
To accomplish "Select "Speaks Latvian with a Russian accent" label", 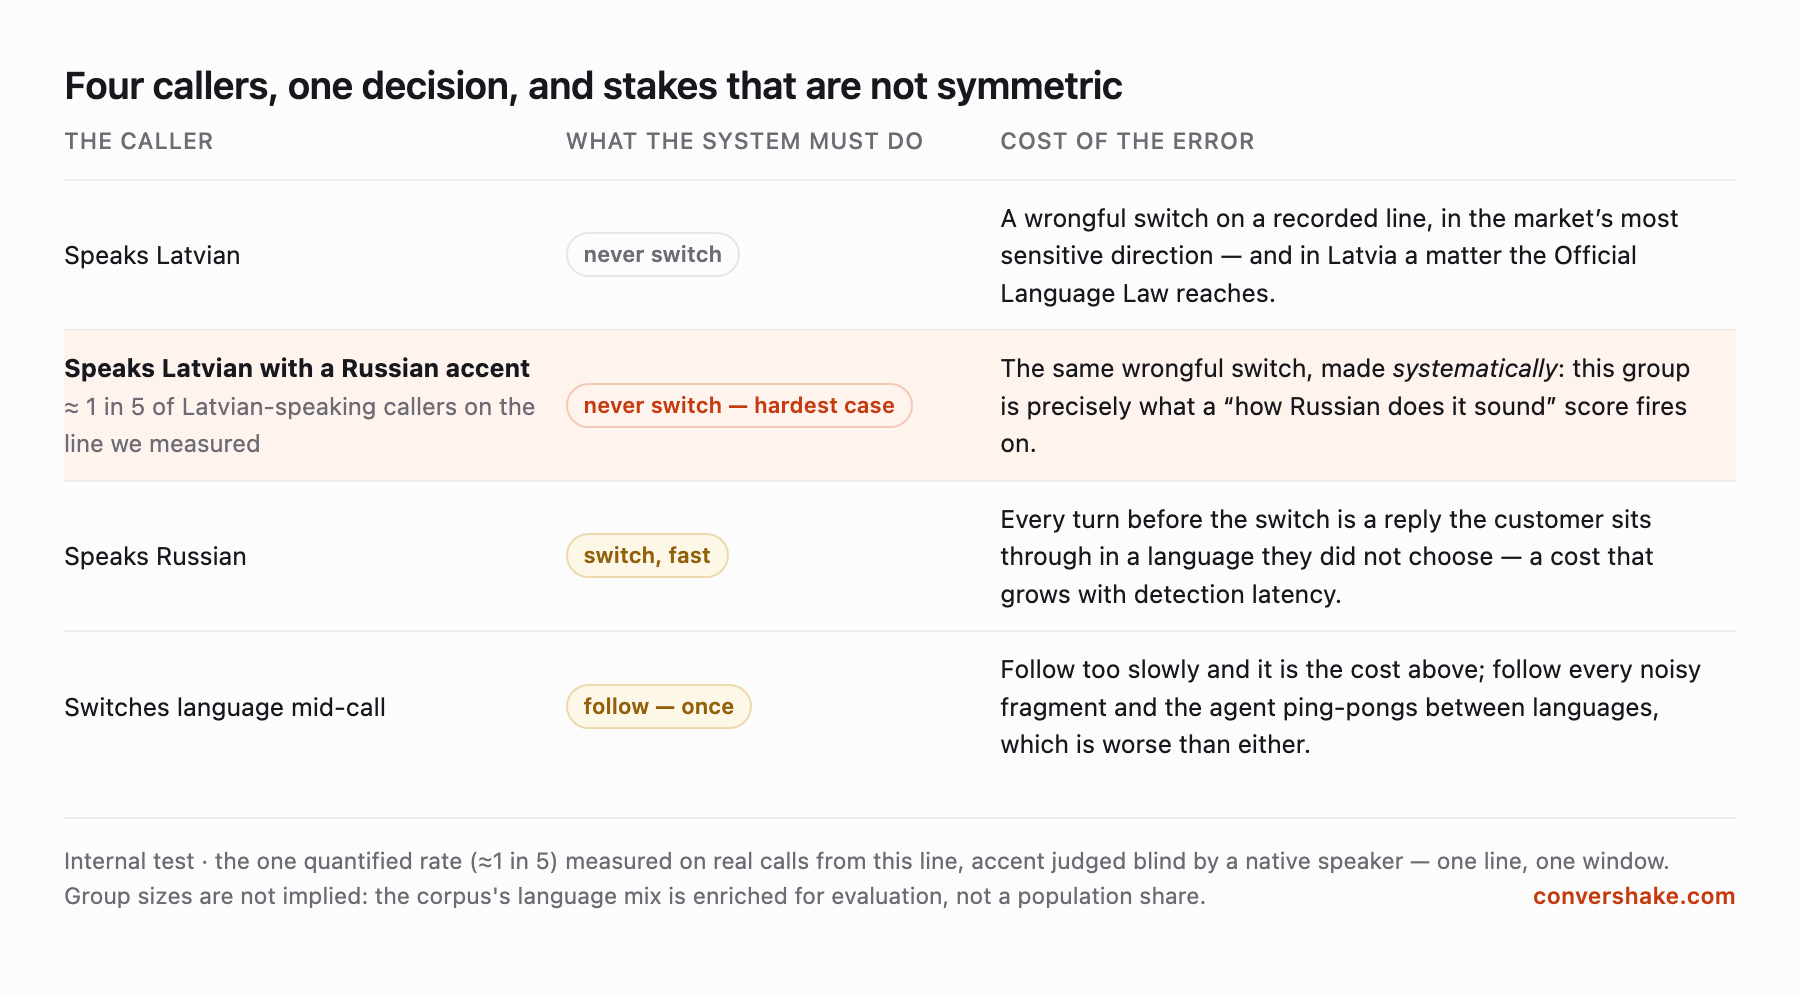I will 297,368.
